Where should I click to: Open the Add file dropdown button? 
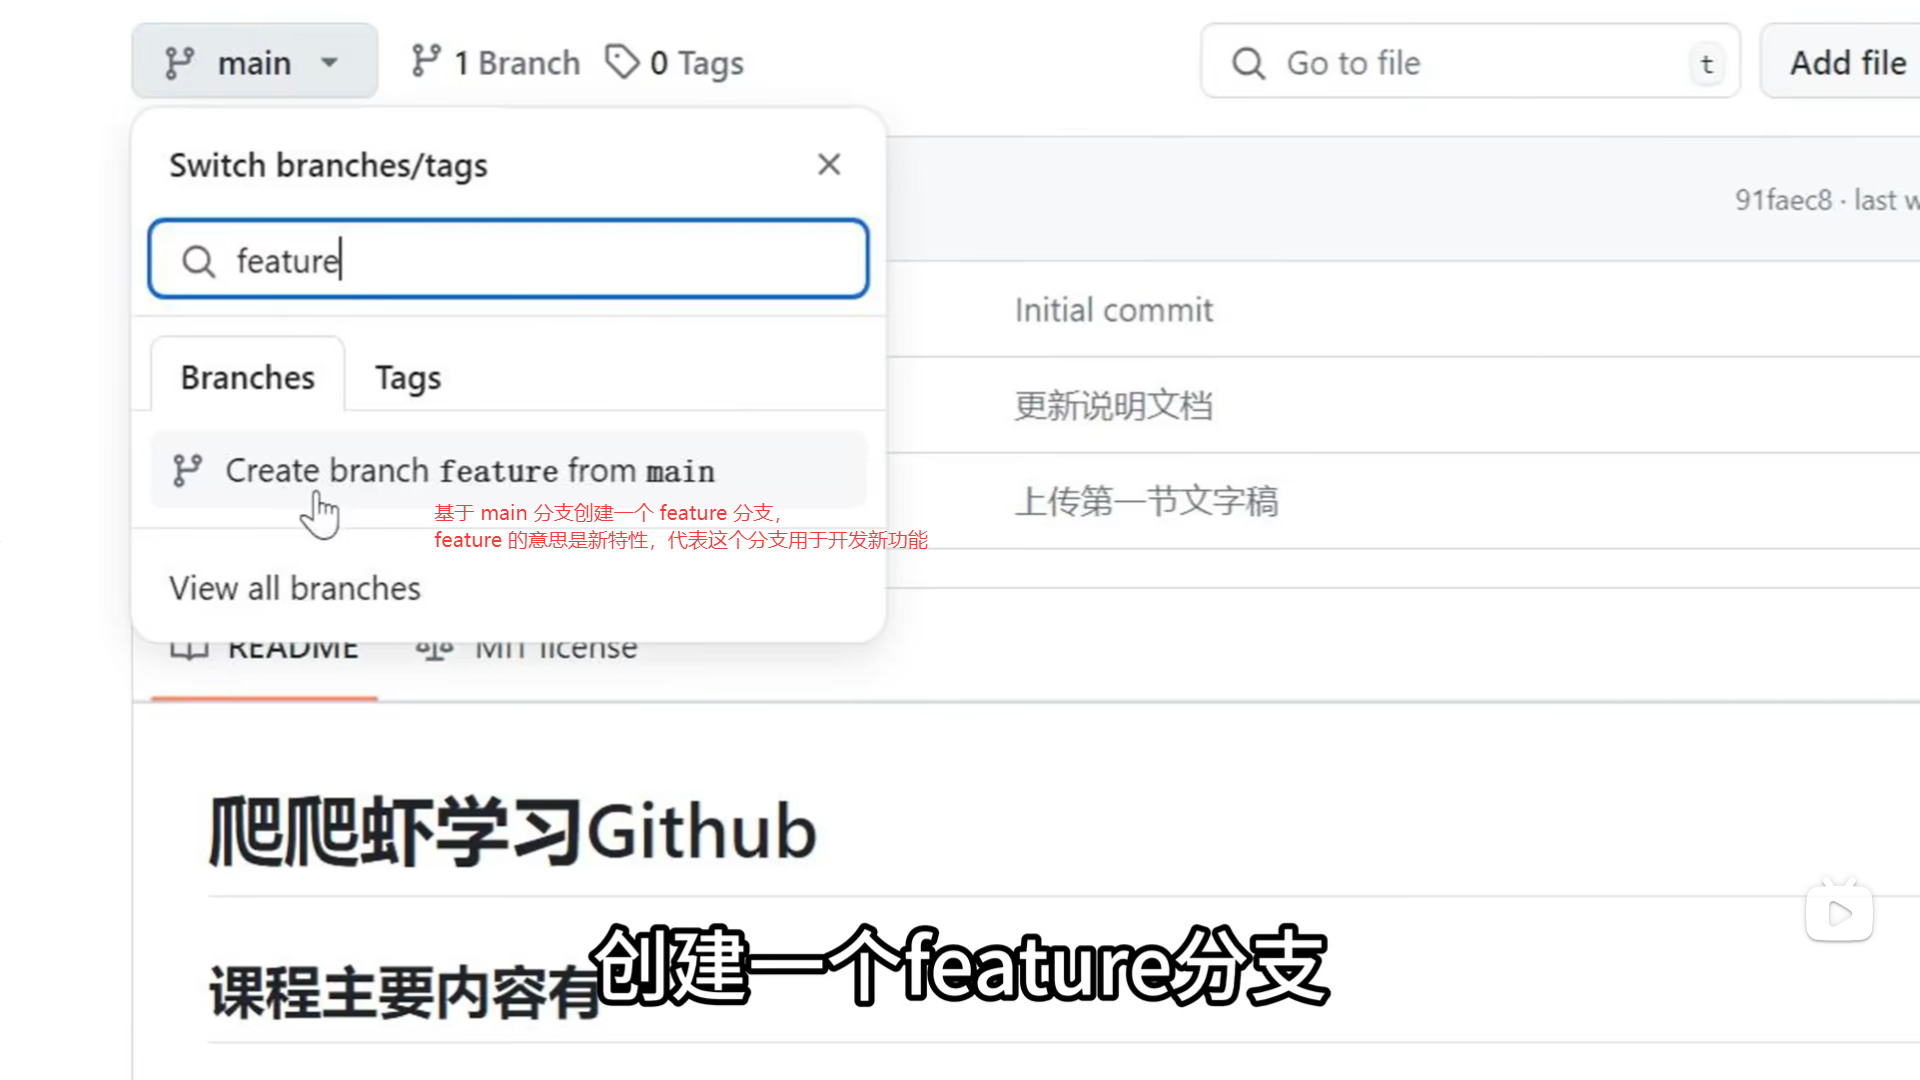[x=1845, y=62]
